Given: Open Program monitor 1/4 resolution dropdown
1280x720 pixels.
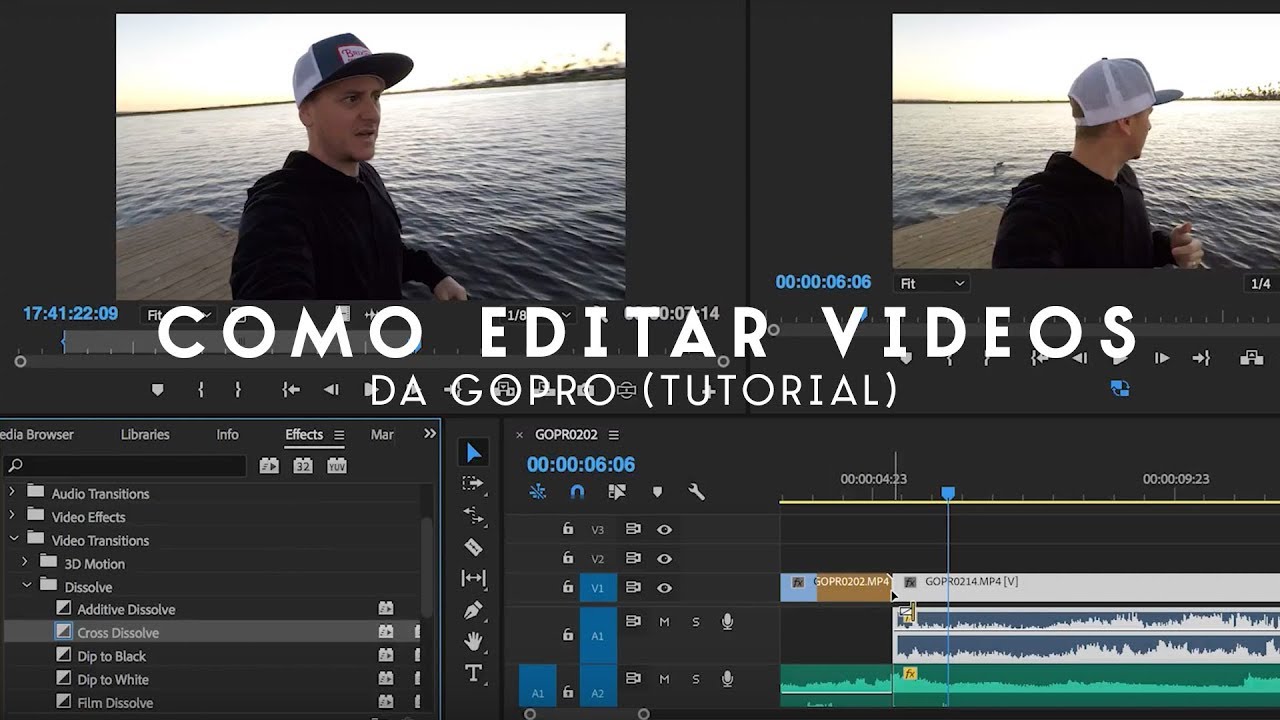Looking at the screenshot, I should click(1261, 284).
